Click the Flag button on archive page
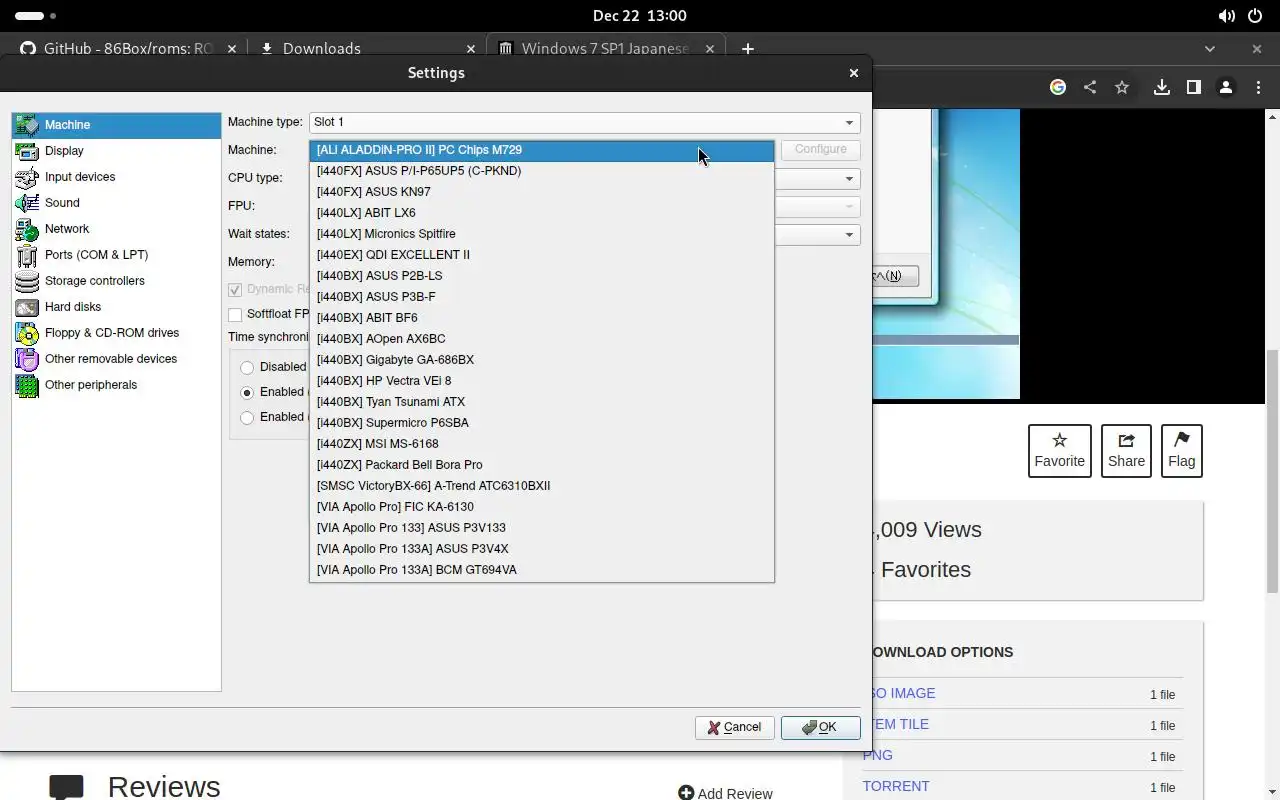 [1181, 450]
